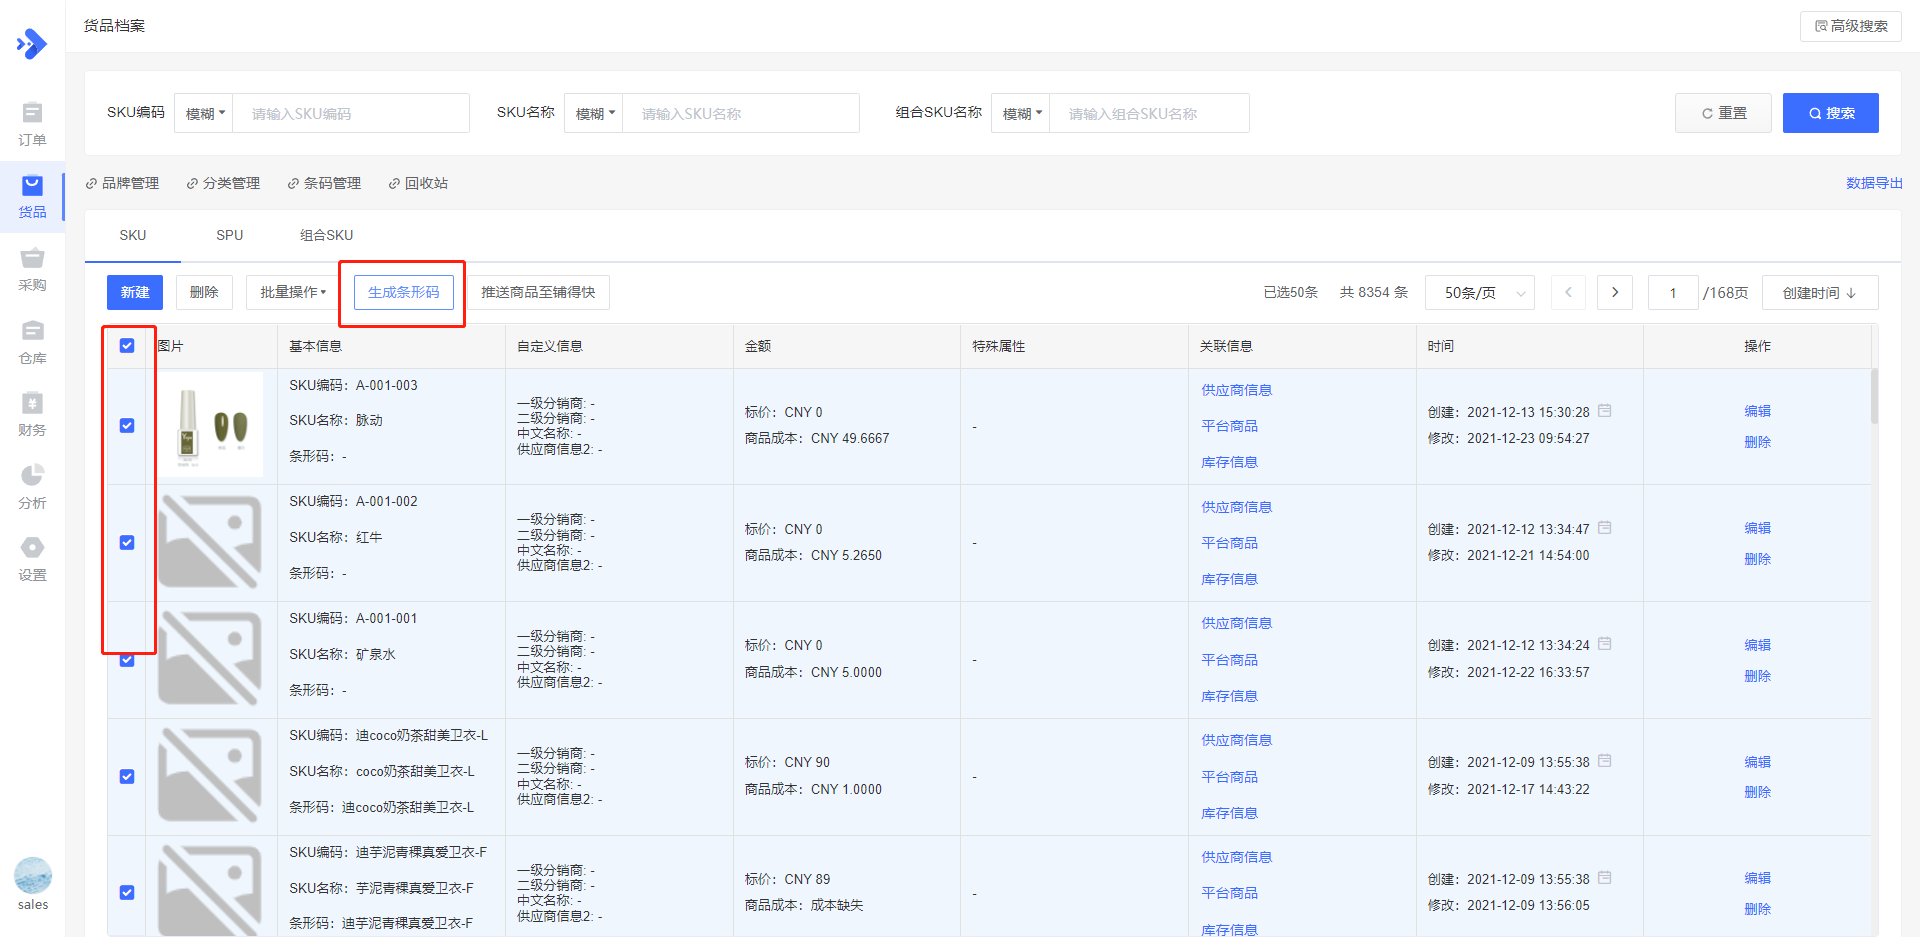Click the product thumbnail for A-001-003
The image size is (1920, 937).
click(211, 425)
